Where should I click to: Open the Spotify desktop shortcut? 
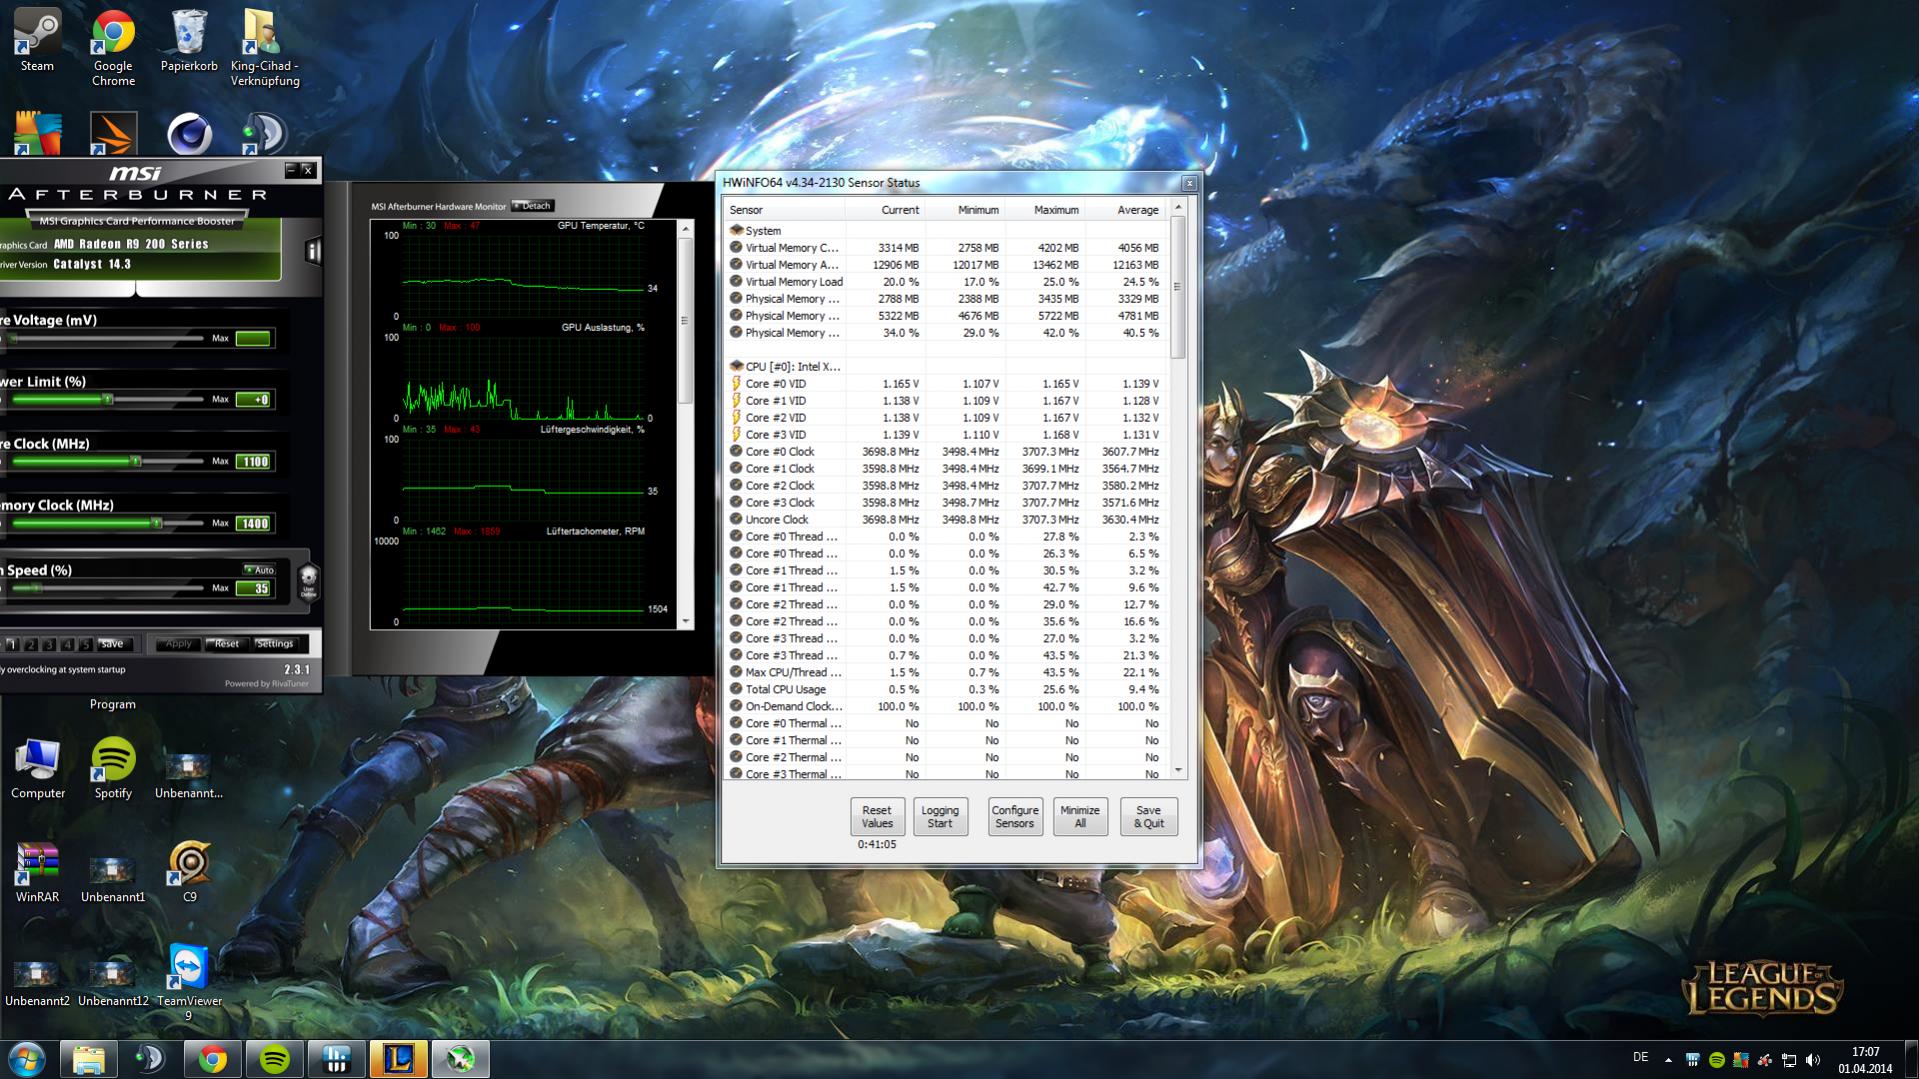(113, 768)
